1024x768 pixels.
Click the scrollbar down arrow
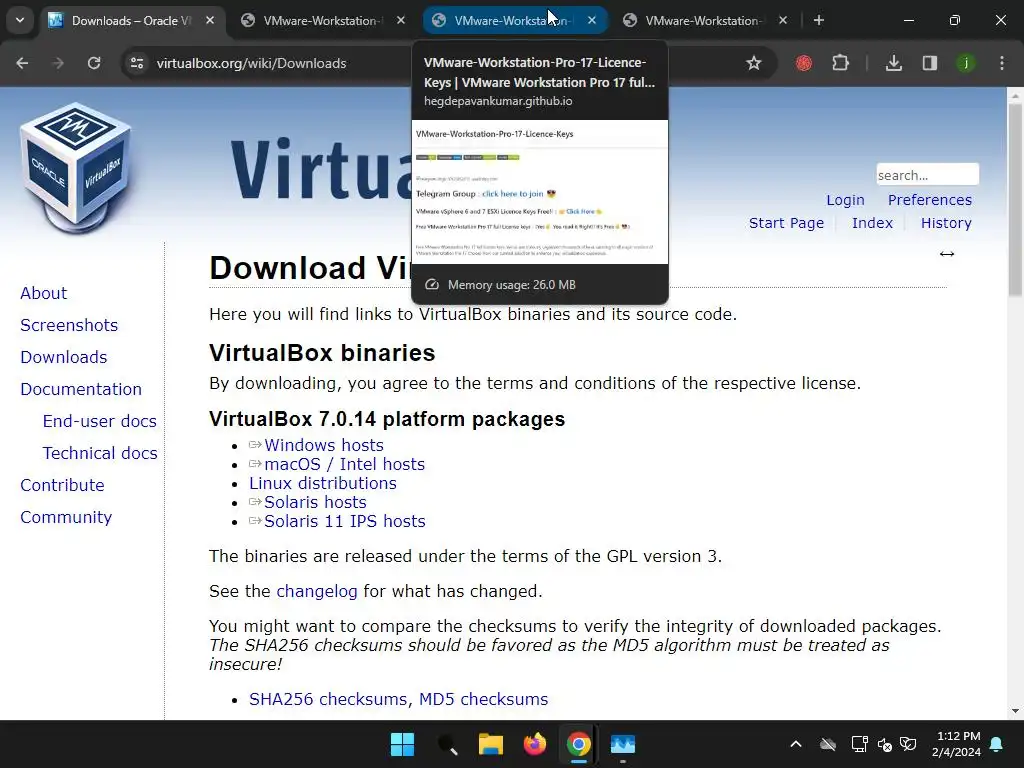[x=1016, y=711]
